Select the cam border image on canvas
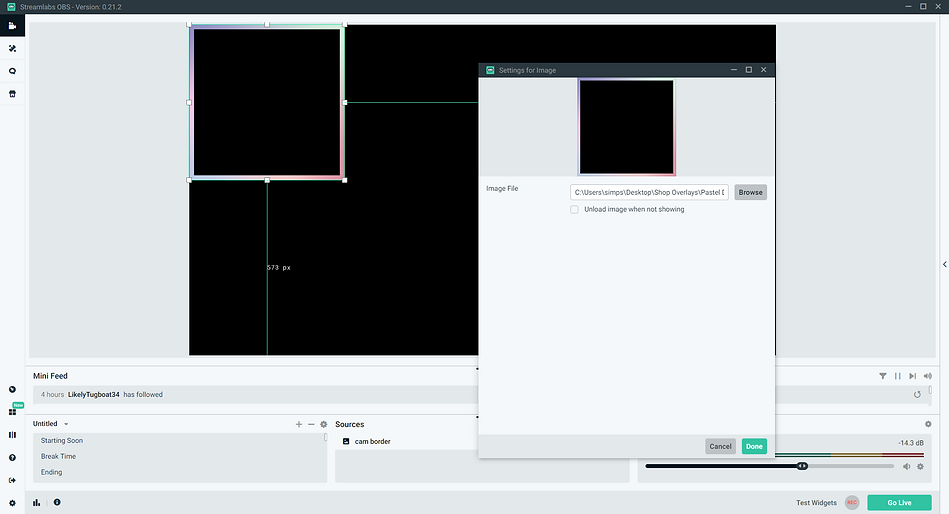 coord(267,102)
